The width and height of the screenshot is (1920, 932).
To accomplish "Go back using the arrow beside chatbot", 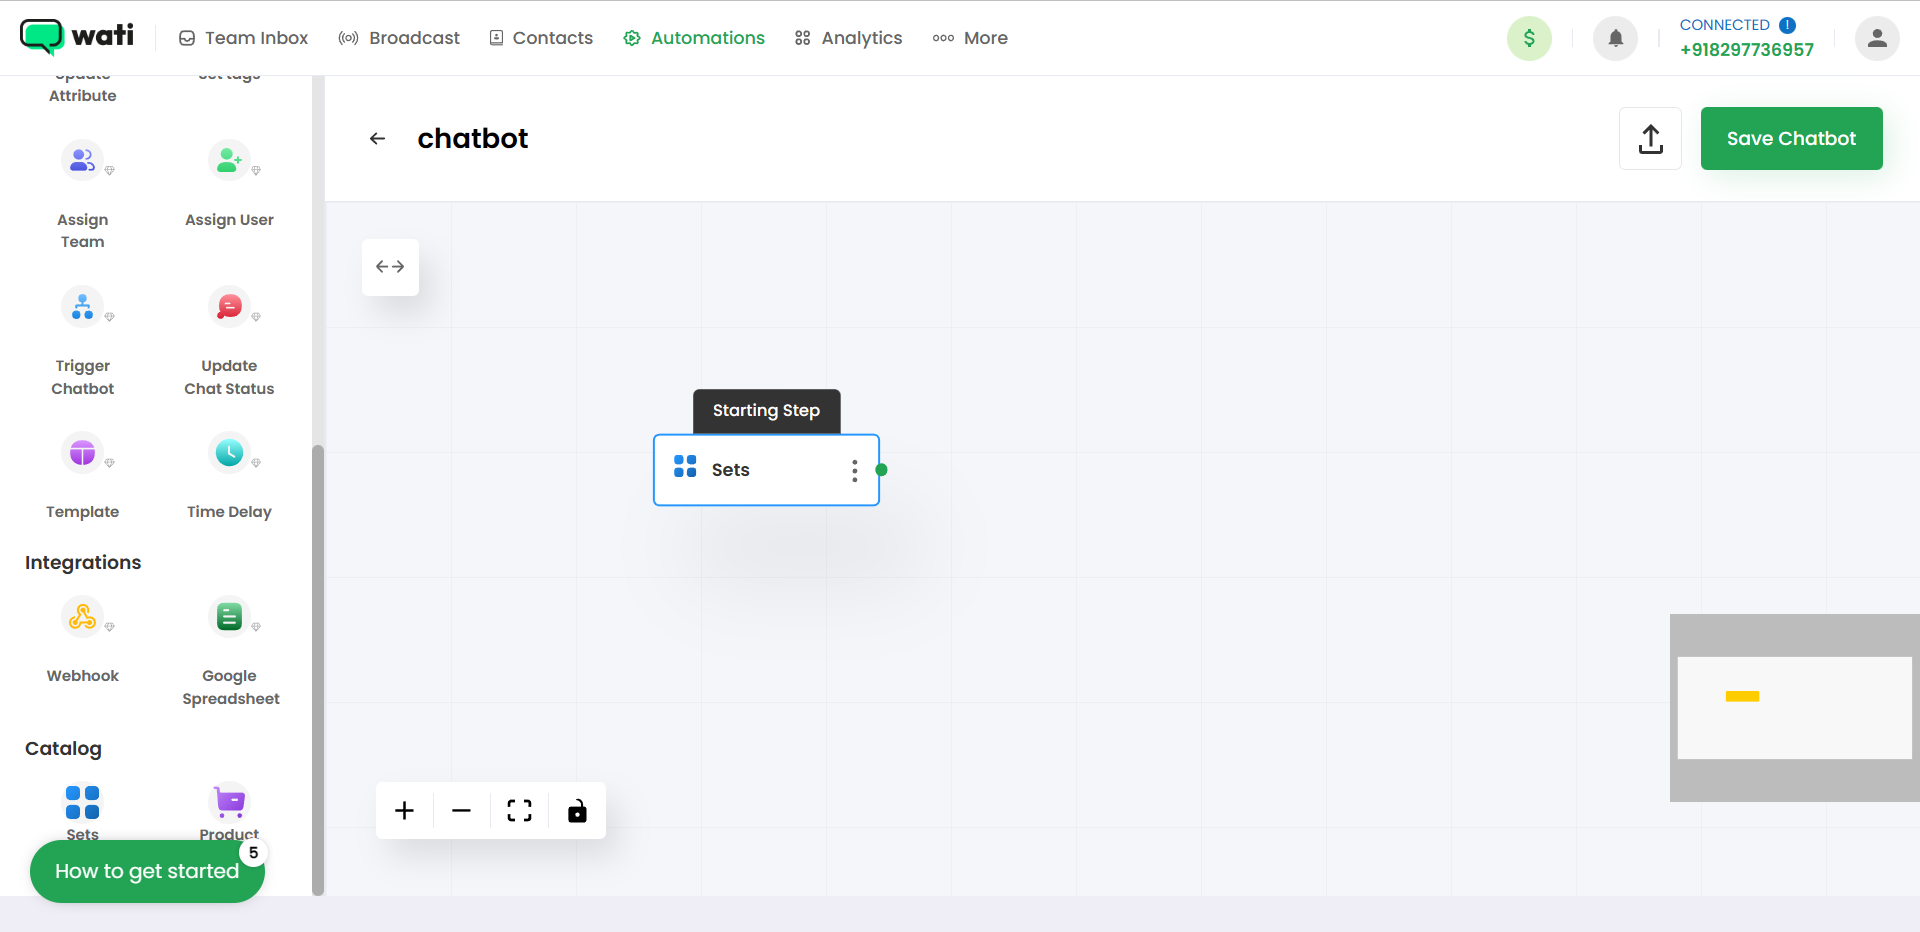I will (x=377, y=139).
